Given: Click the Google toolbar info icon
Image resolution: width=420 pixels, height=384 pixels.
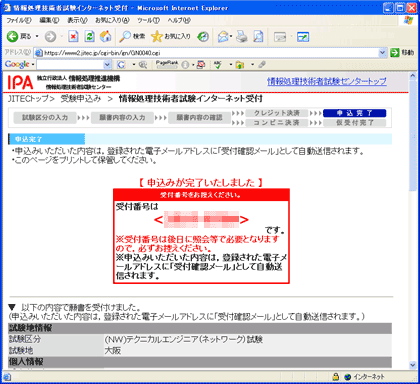Looking at the screenshot, I should (x=185, y=65).
